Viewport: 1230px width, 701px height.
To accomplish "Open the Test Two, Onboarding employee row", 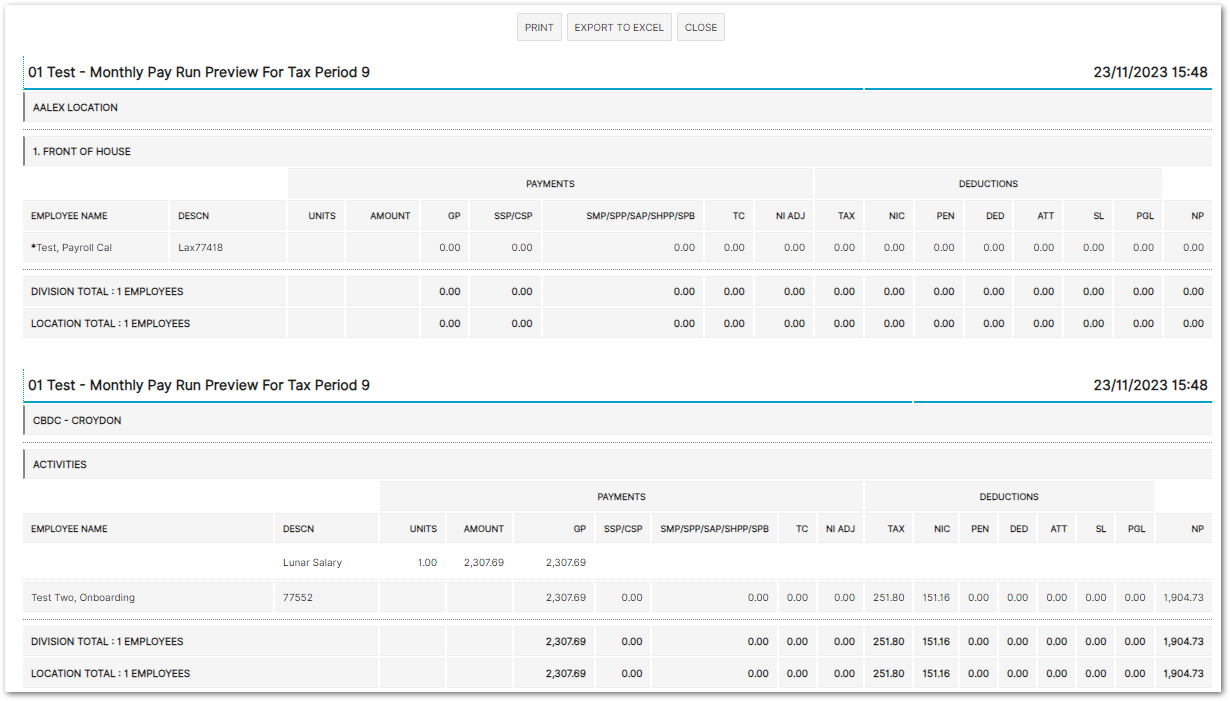I will click(x=83, y=597).
